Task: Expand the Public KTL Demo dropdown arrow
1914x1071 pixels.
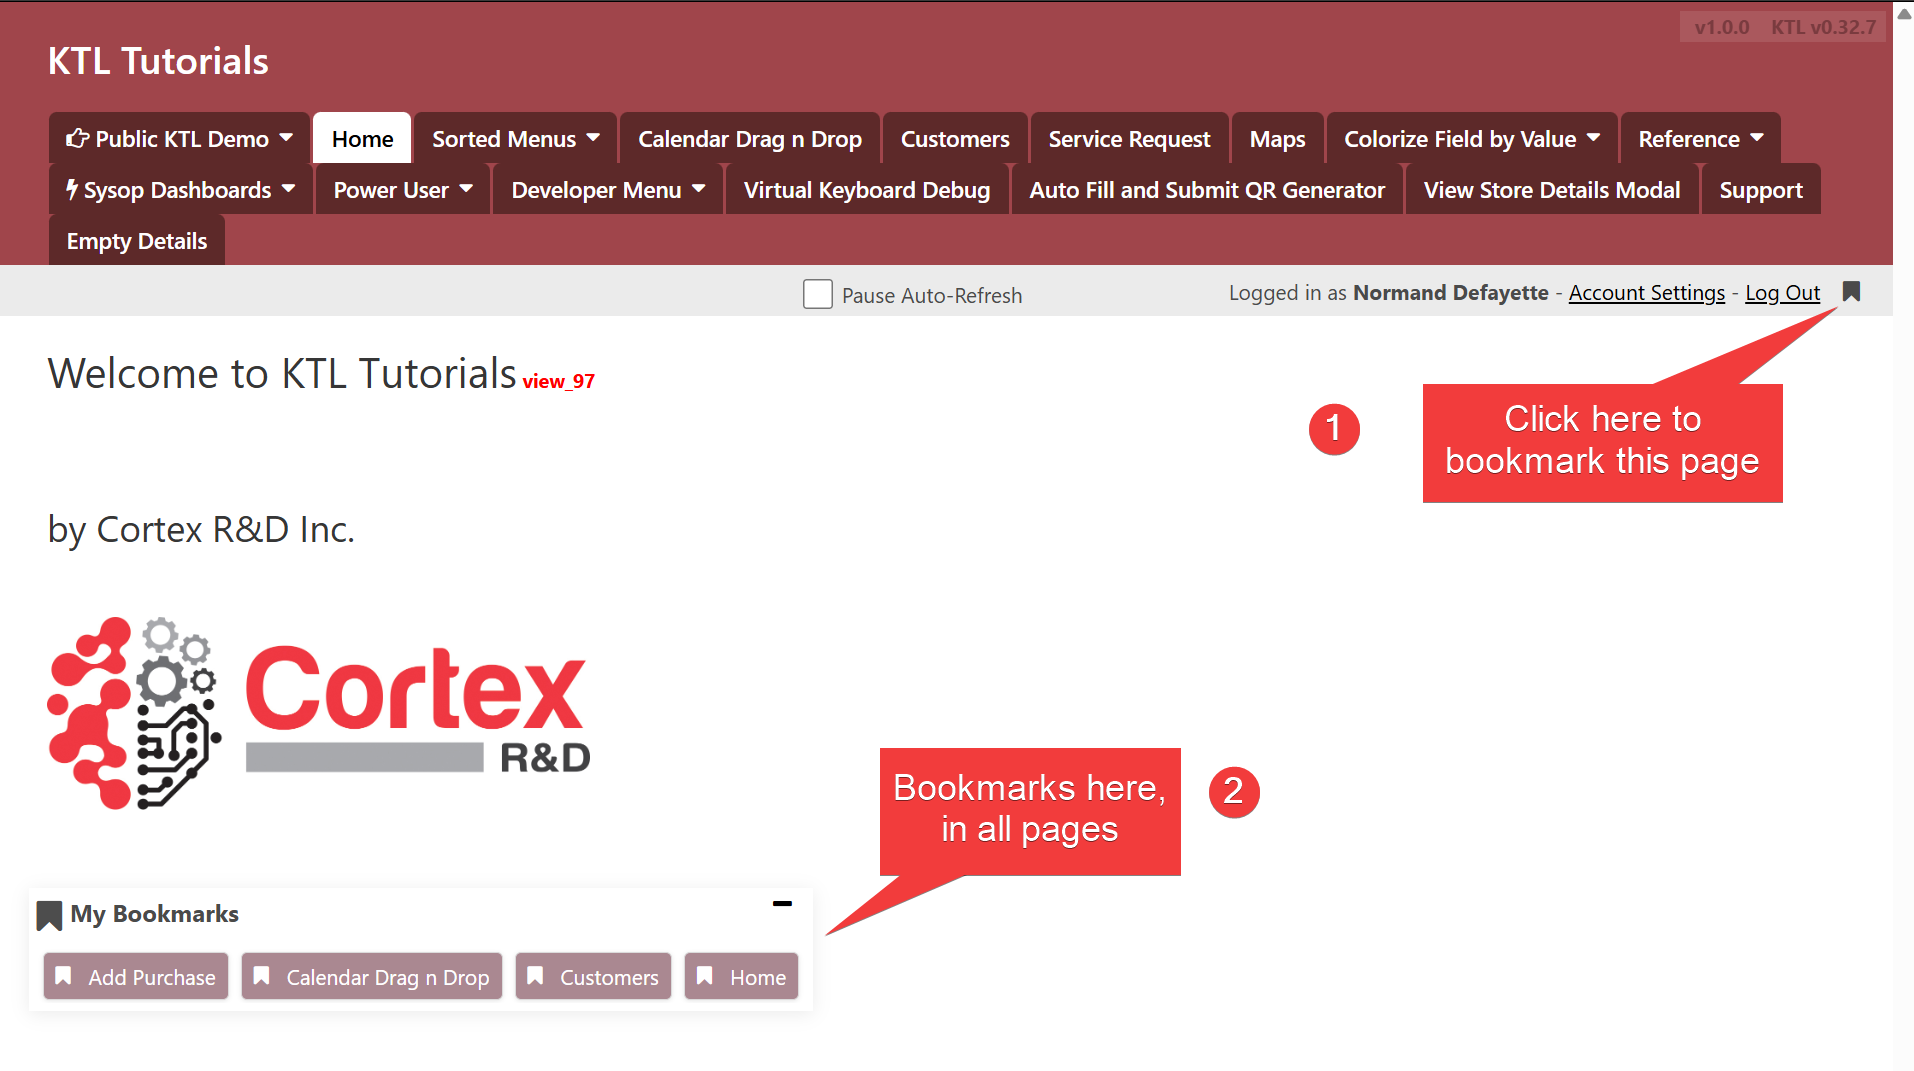Action: (287, 138)
